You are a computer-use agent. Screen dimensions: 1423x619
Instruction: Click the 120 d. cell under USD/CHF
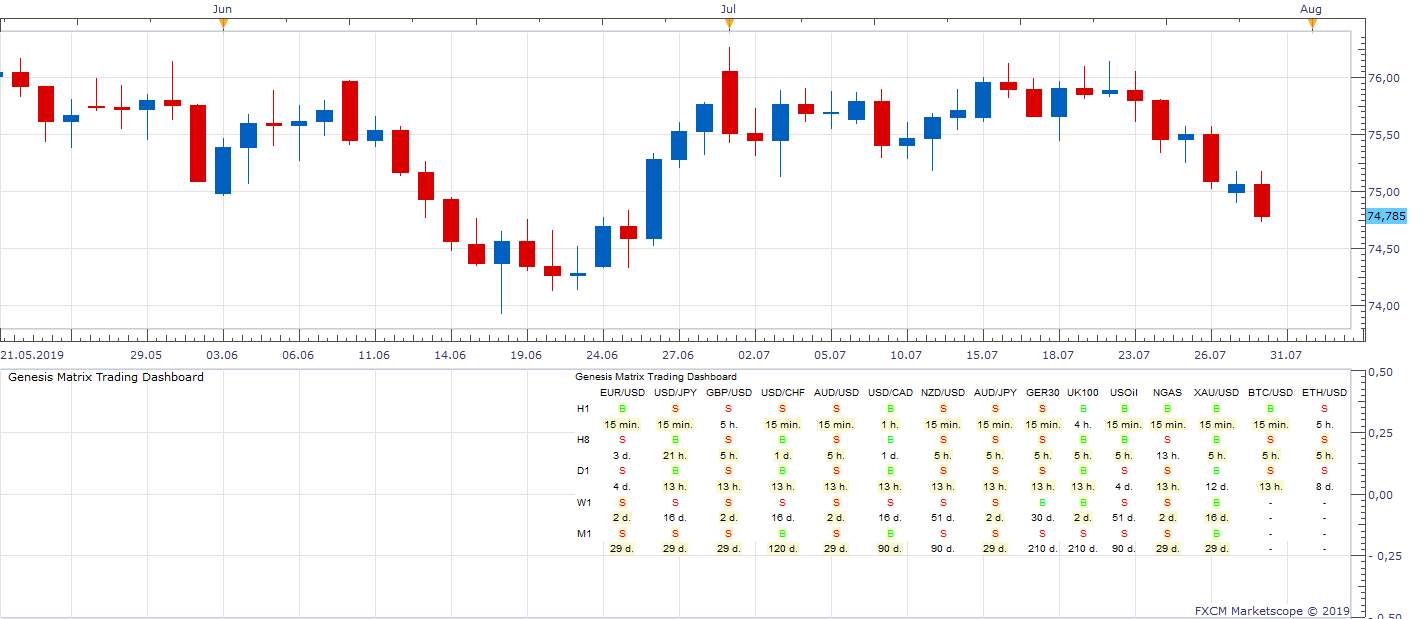pos(782,548)
